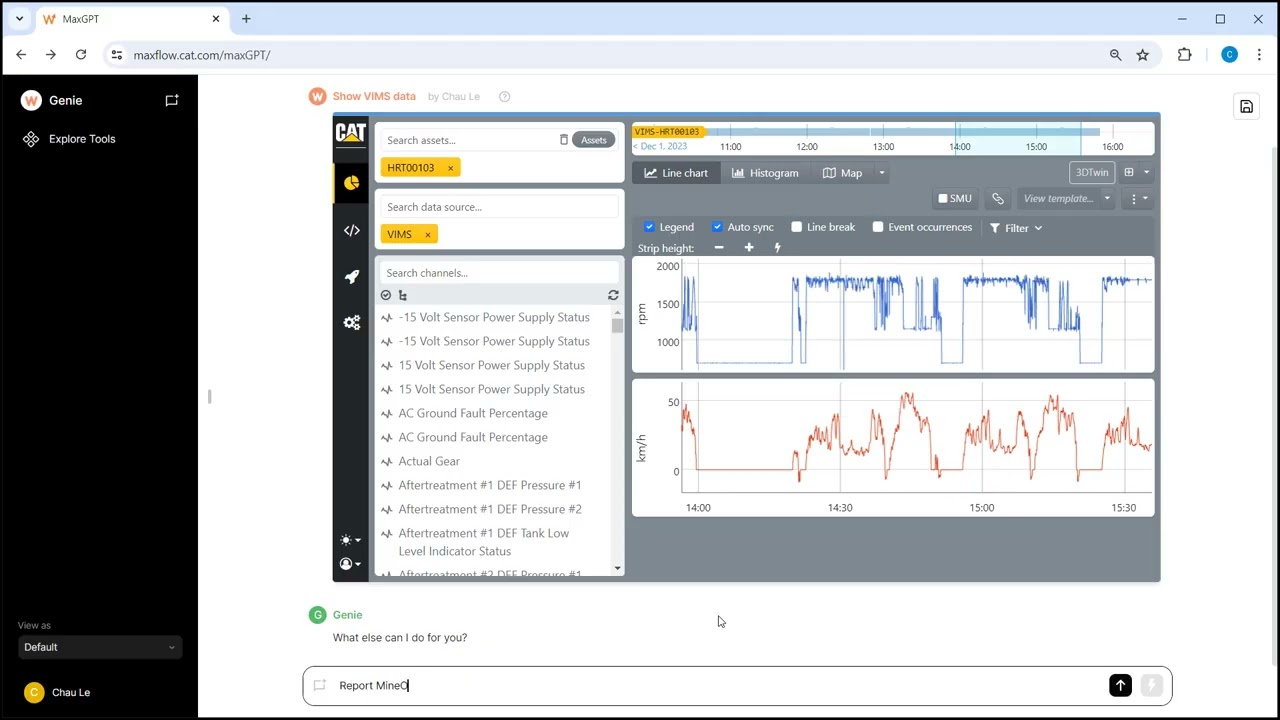Send the message with the arrow button
1280x720 pixels.
coord(1120,685)
